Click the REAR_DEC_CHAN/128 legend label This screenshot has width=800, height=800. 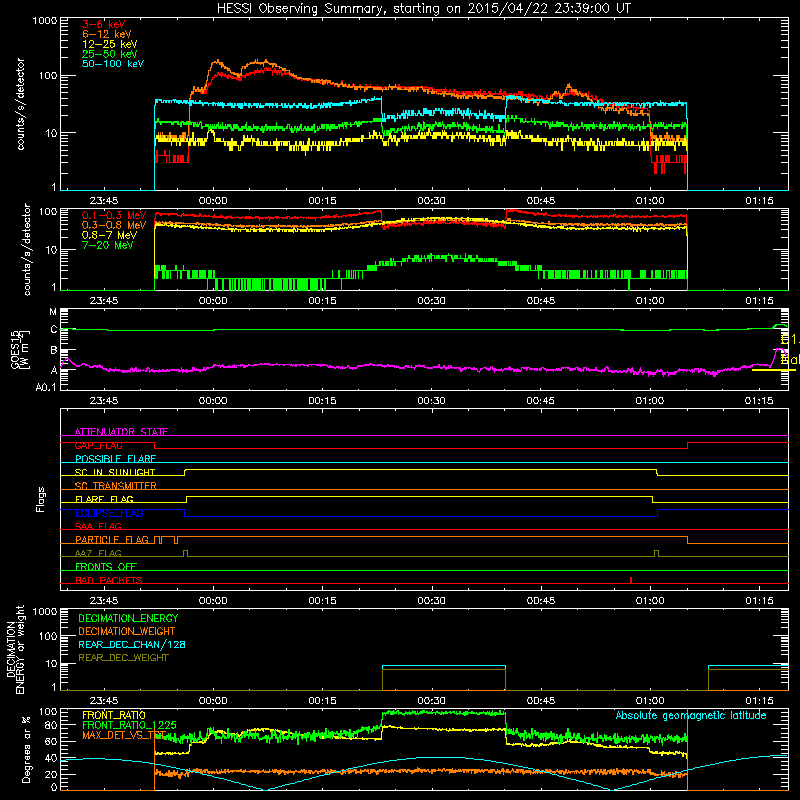click(132, 644)
